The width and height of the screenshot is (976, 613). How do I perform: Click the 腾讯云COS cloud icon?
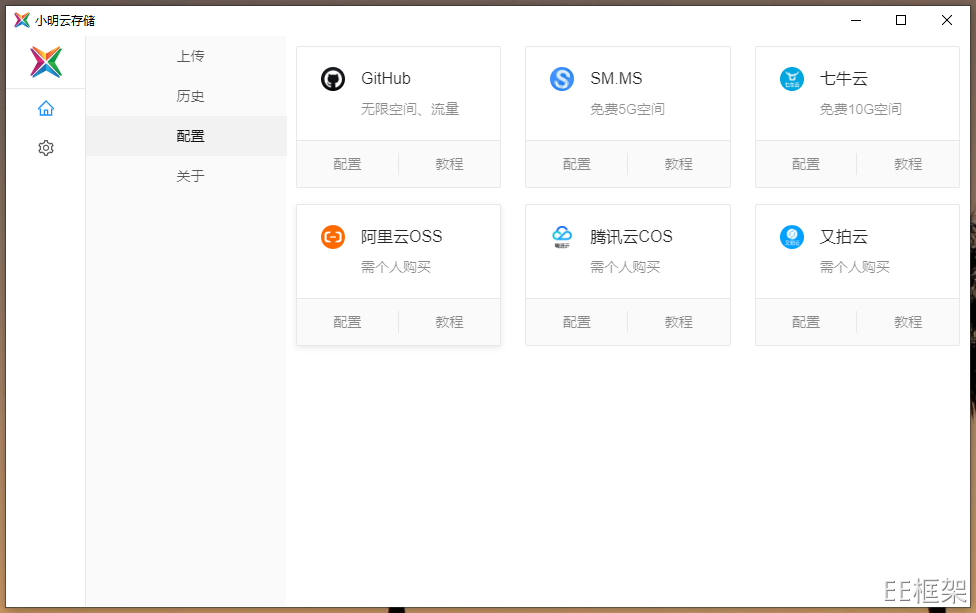click(x=562, y=237)
